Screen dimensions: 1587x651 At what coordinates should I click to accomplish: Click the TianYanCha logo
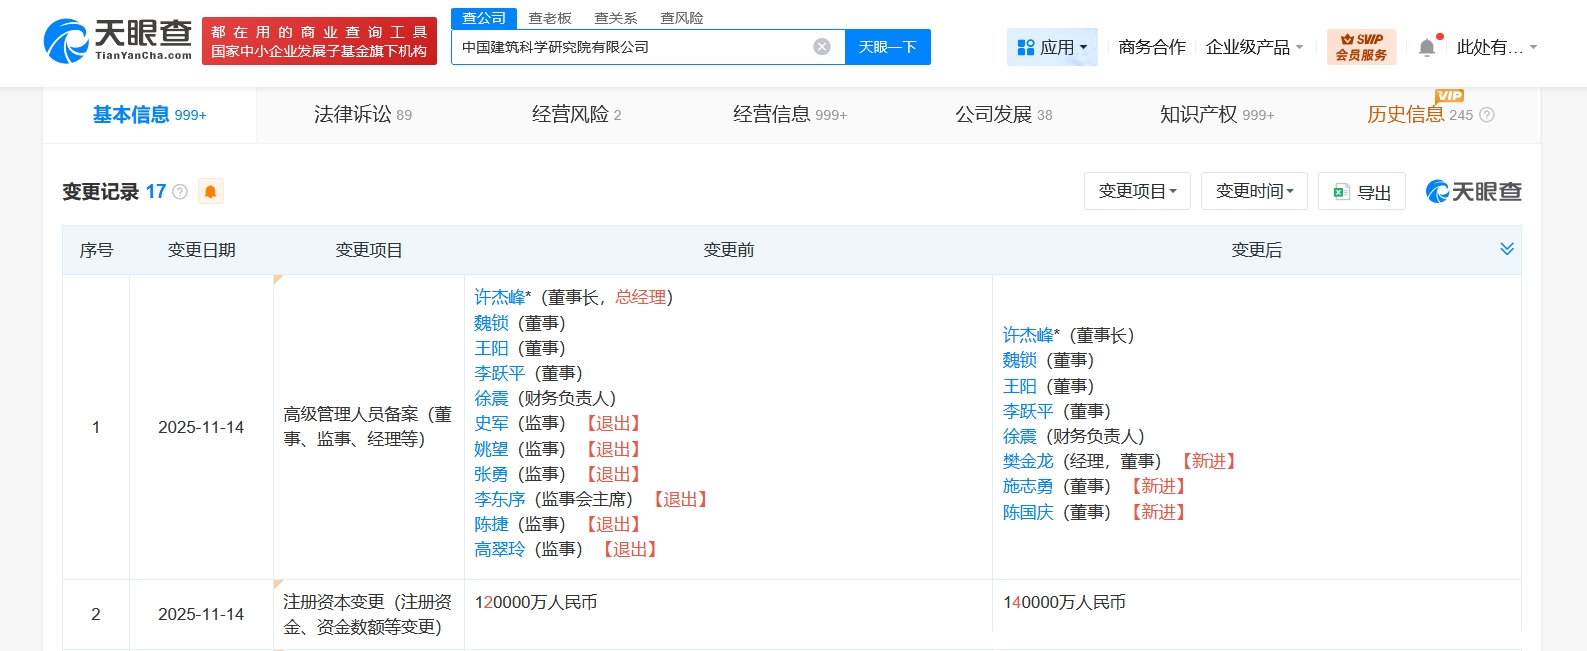[x=118, y=41]
